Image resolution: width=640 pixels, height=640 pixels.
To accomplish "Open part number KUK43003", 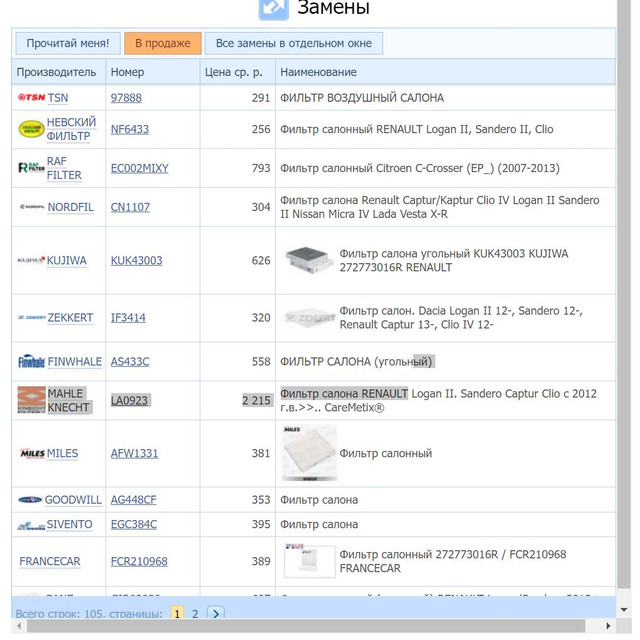I will (x=136, y=260).
